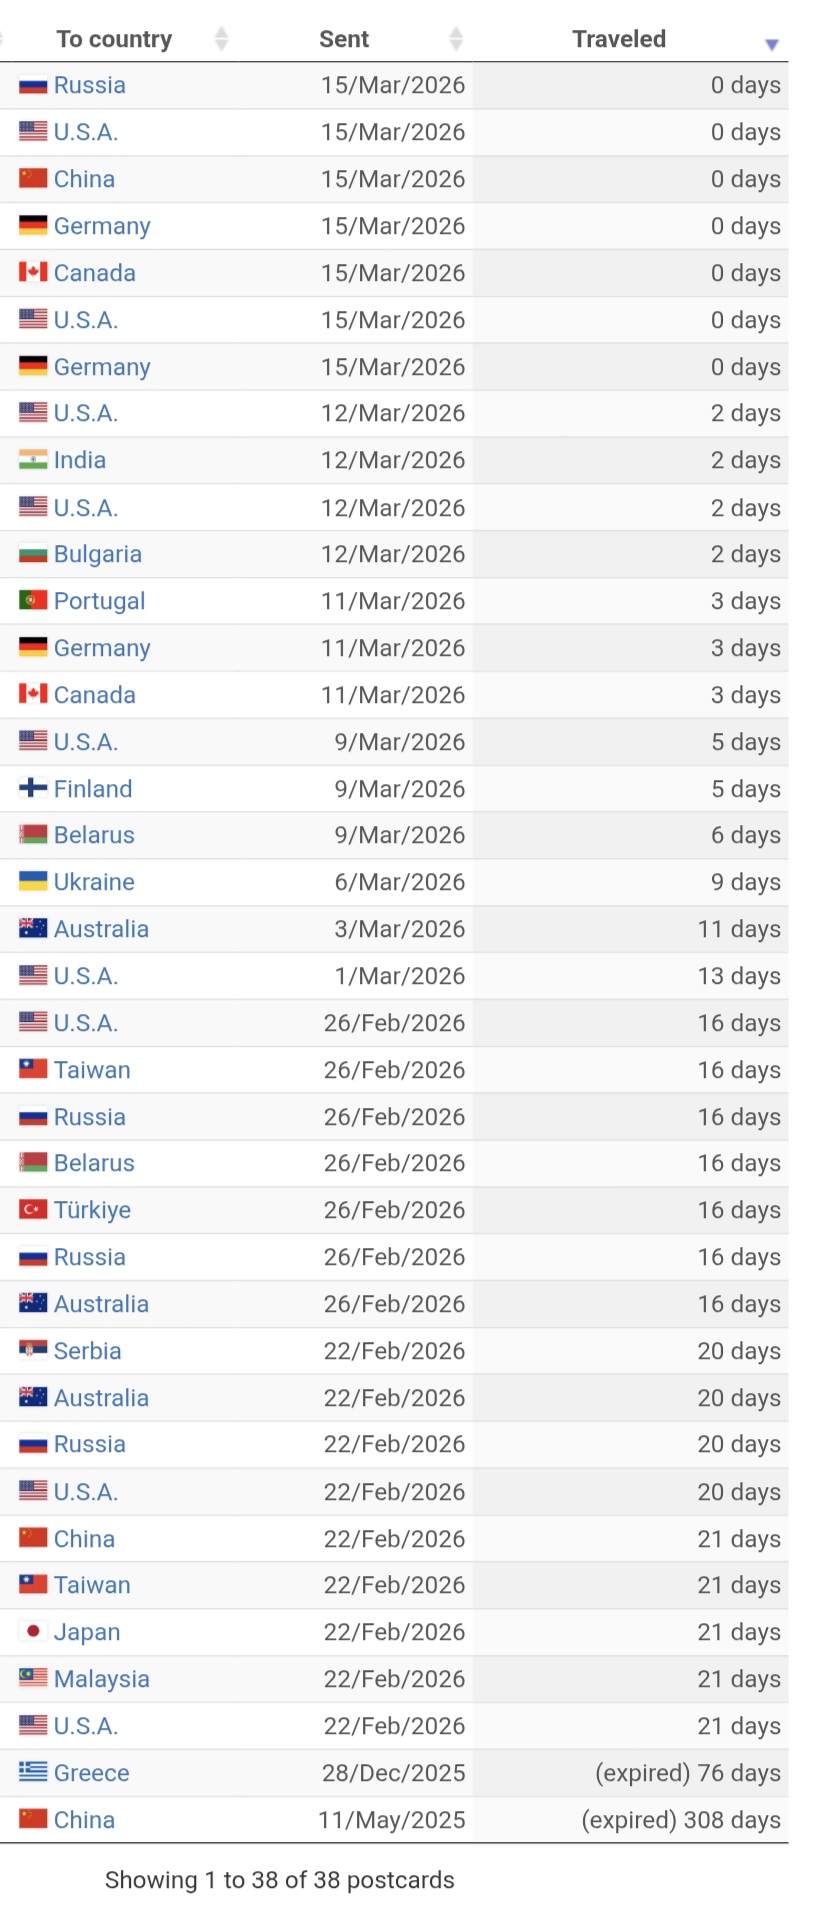Toggle Traveled column sort arrow

771,44
